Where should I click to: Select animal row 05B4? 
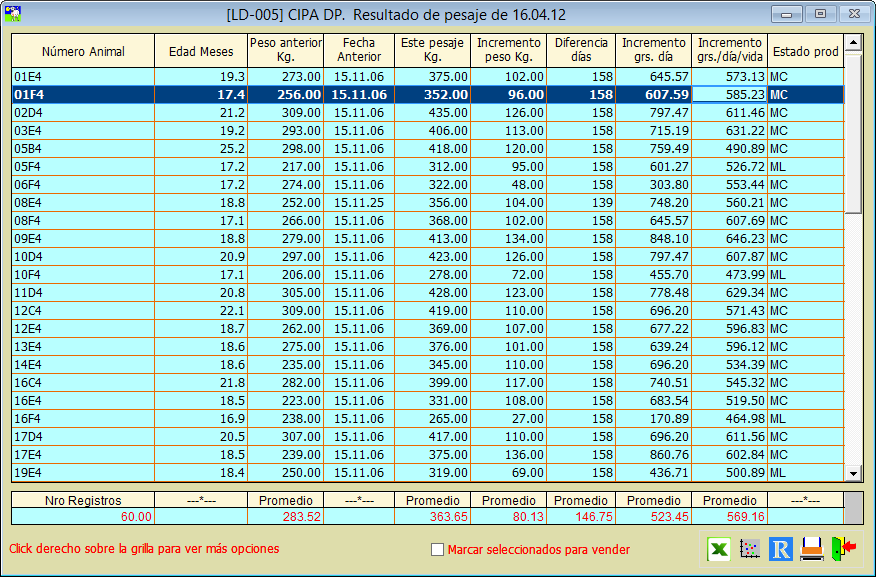[83, 148]
